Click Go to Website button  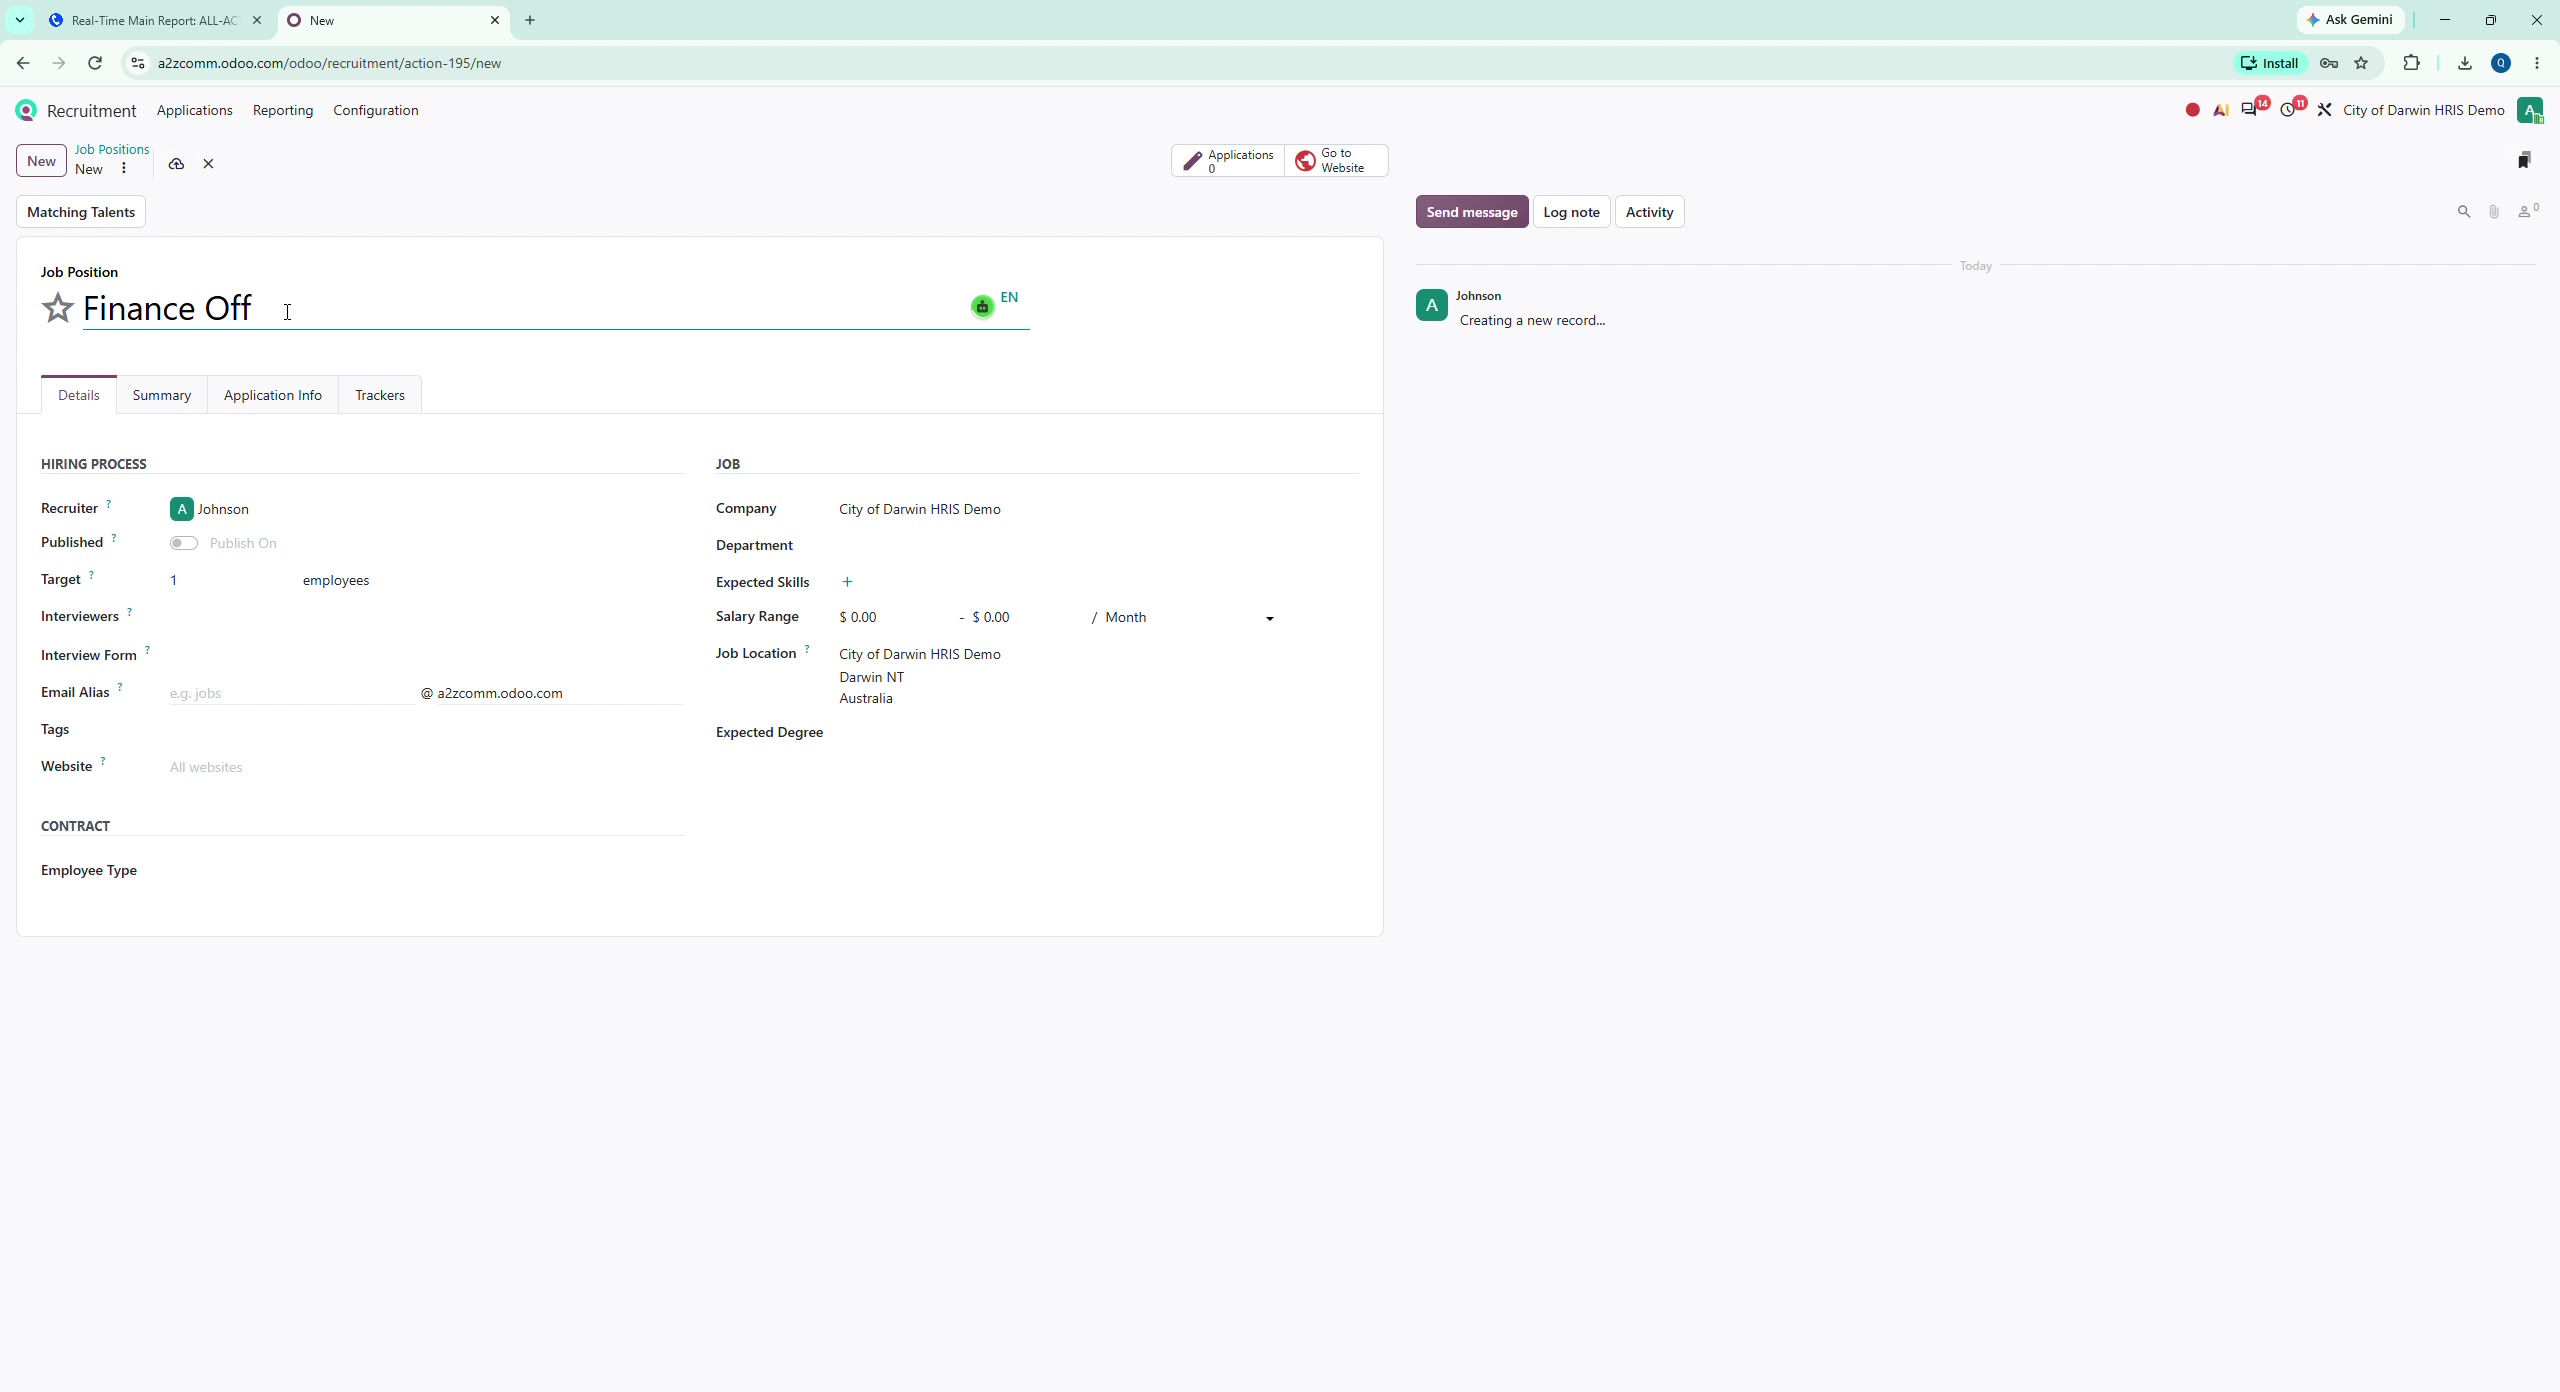(1337, 161)
